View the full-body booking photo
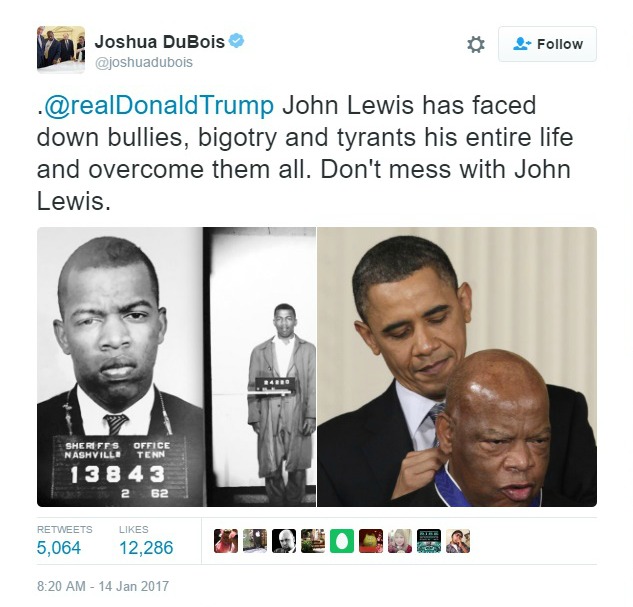Image resolution: width=633 pixels, height=607 pixels. [260, 366]
